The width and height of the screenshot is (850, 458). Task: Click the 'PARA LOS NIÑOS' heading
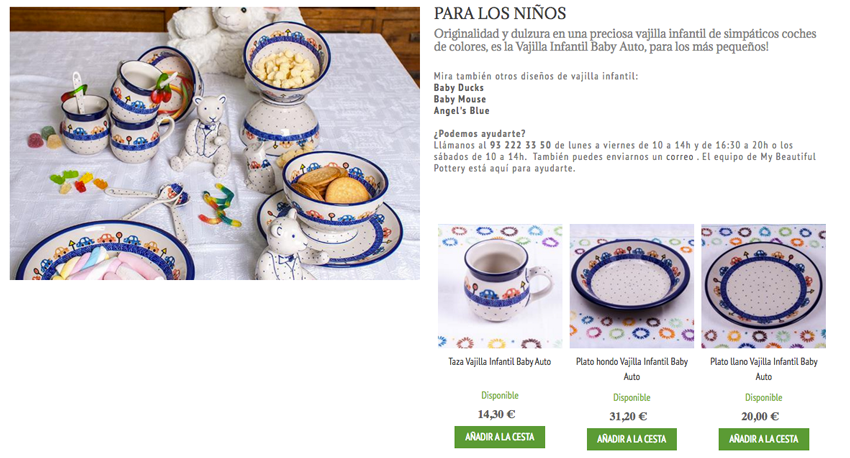point(500,13)
